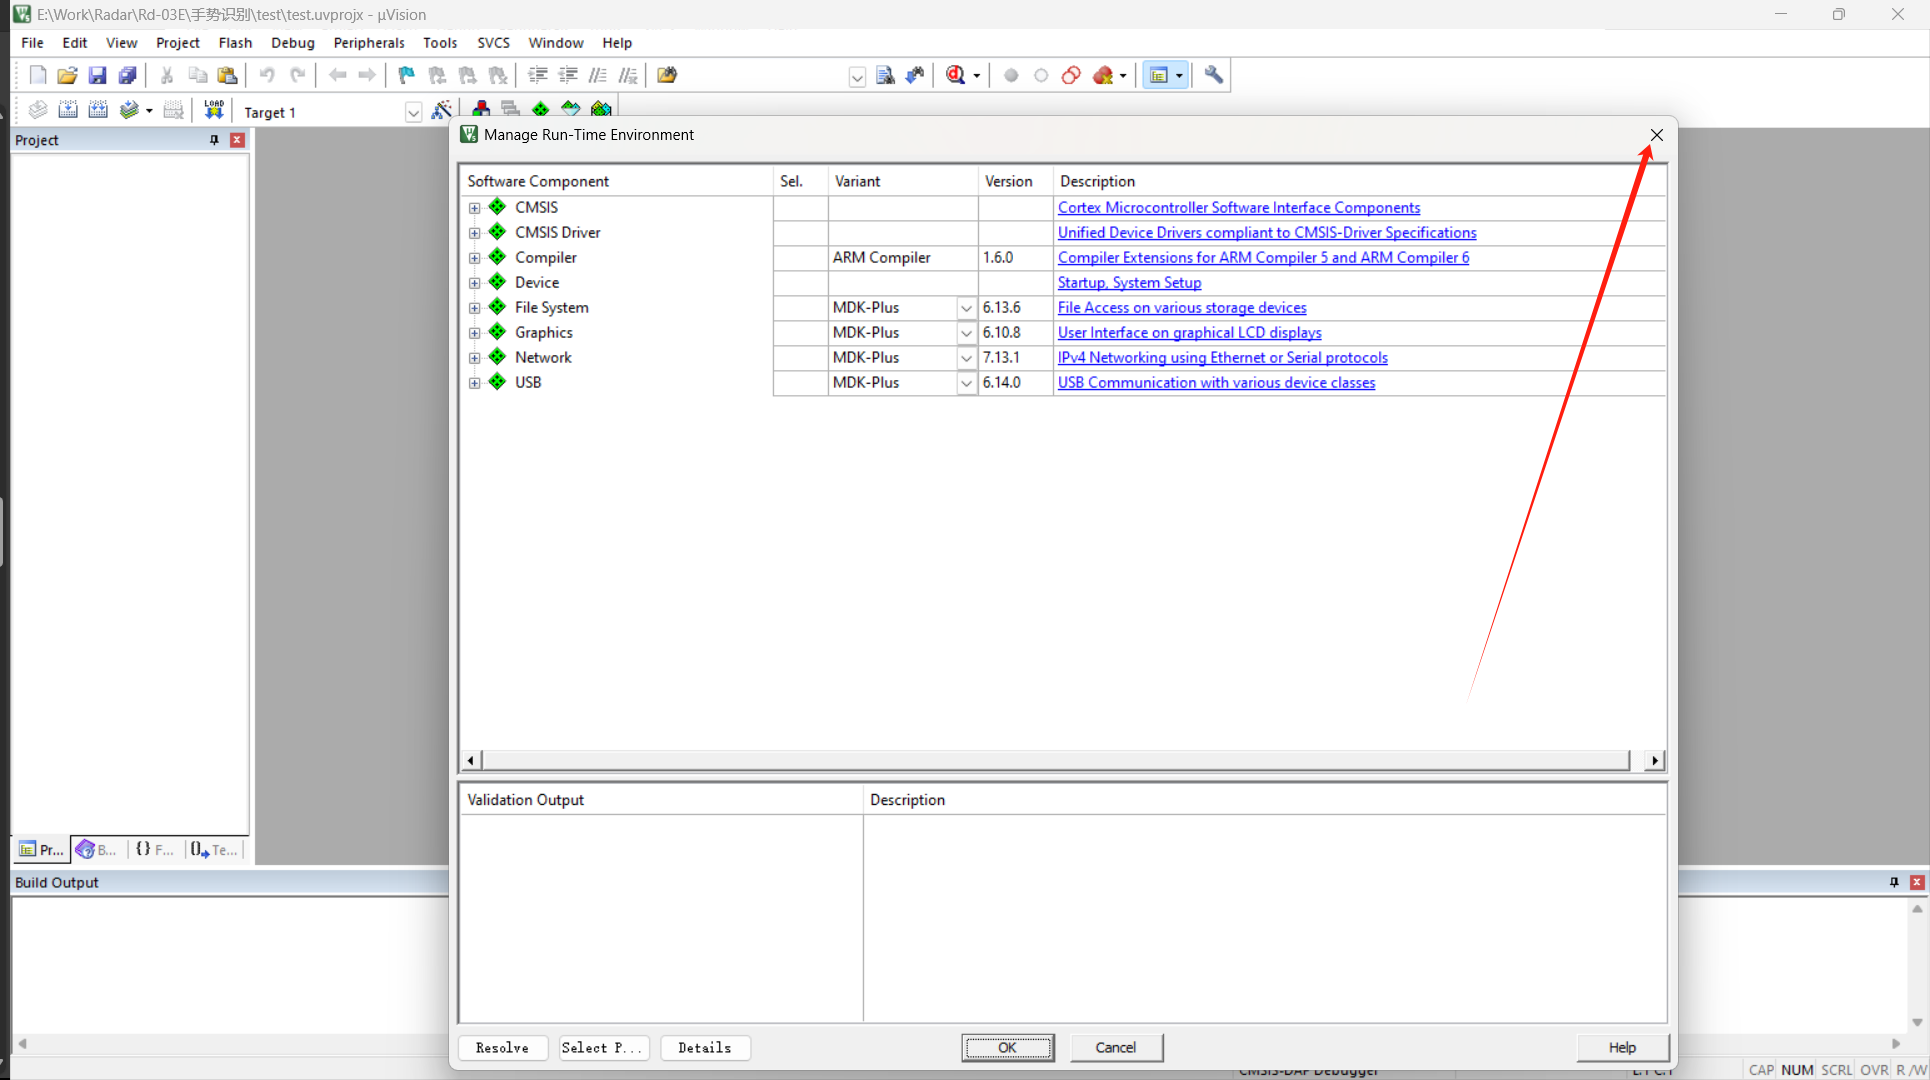1930x1080 pixels.
Task: Click the Translate file icon
Action: pos(38,110)
